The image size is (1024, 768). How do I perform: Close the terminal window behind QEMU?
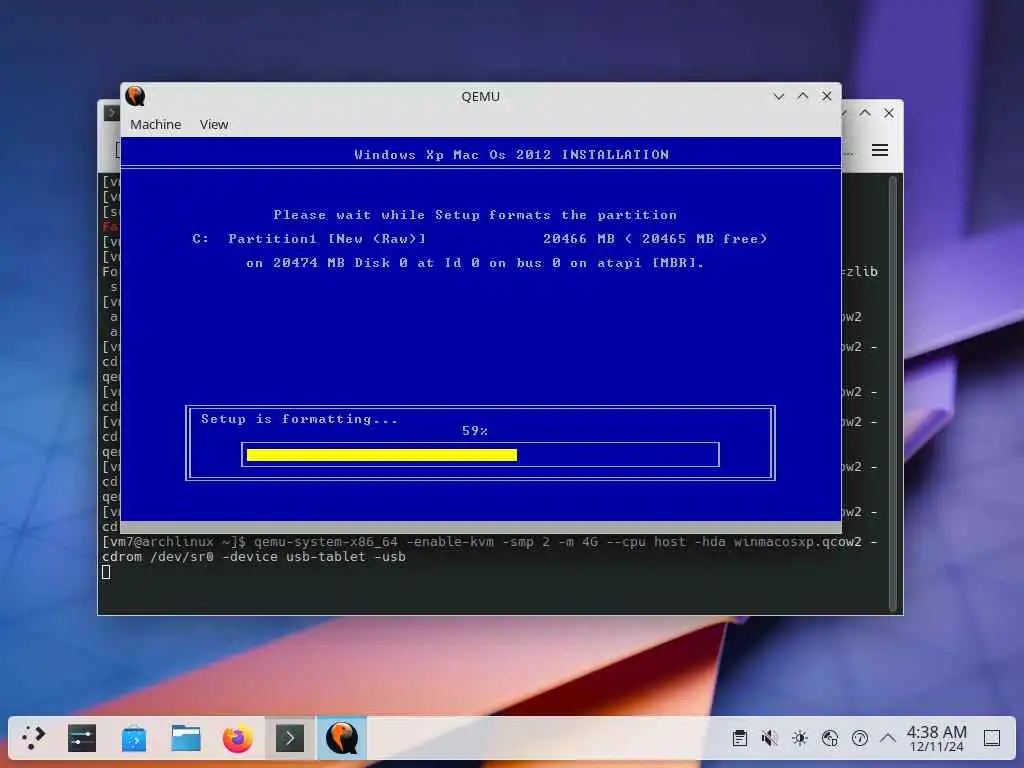889,113
